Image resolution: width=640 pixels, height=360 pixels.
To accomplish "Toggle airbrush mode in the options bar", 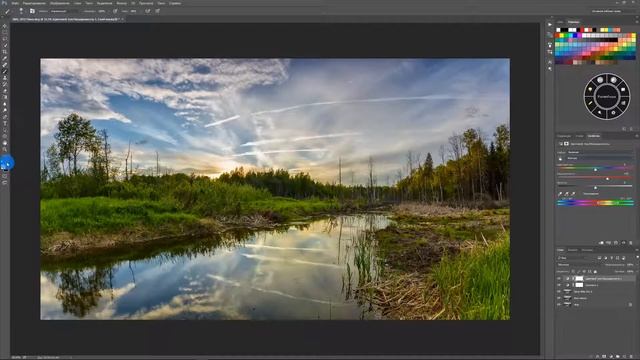I will 147,11.
